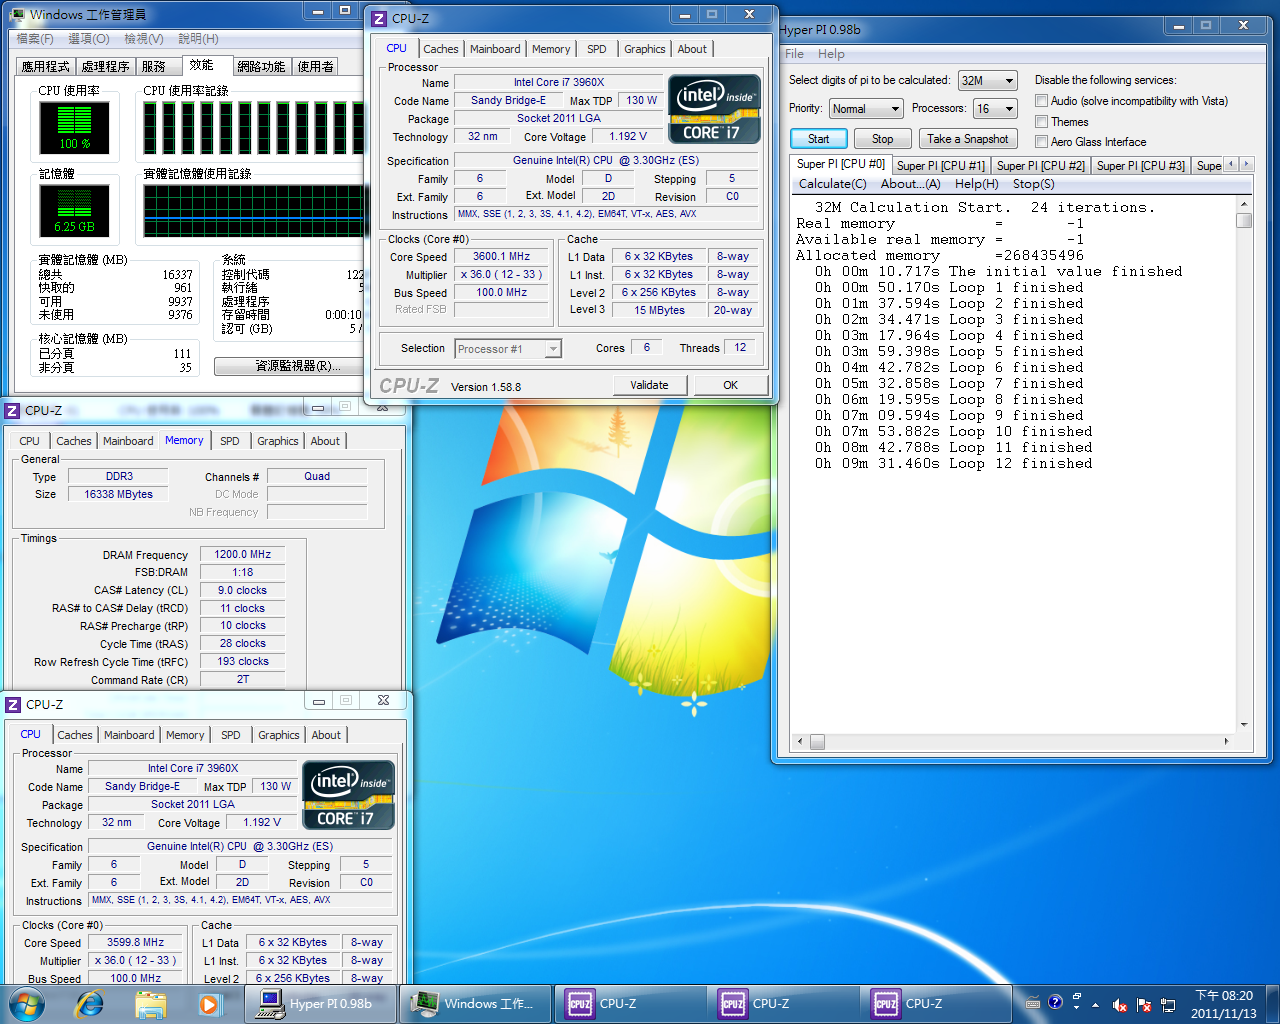Click Hyper PI vertical scrollbar thumb
The width and height of the screenshot is (1280, 1024).
1244,220
